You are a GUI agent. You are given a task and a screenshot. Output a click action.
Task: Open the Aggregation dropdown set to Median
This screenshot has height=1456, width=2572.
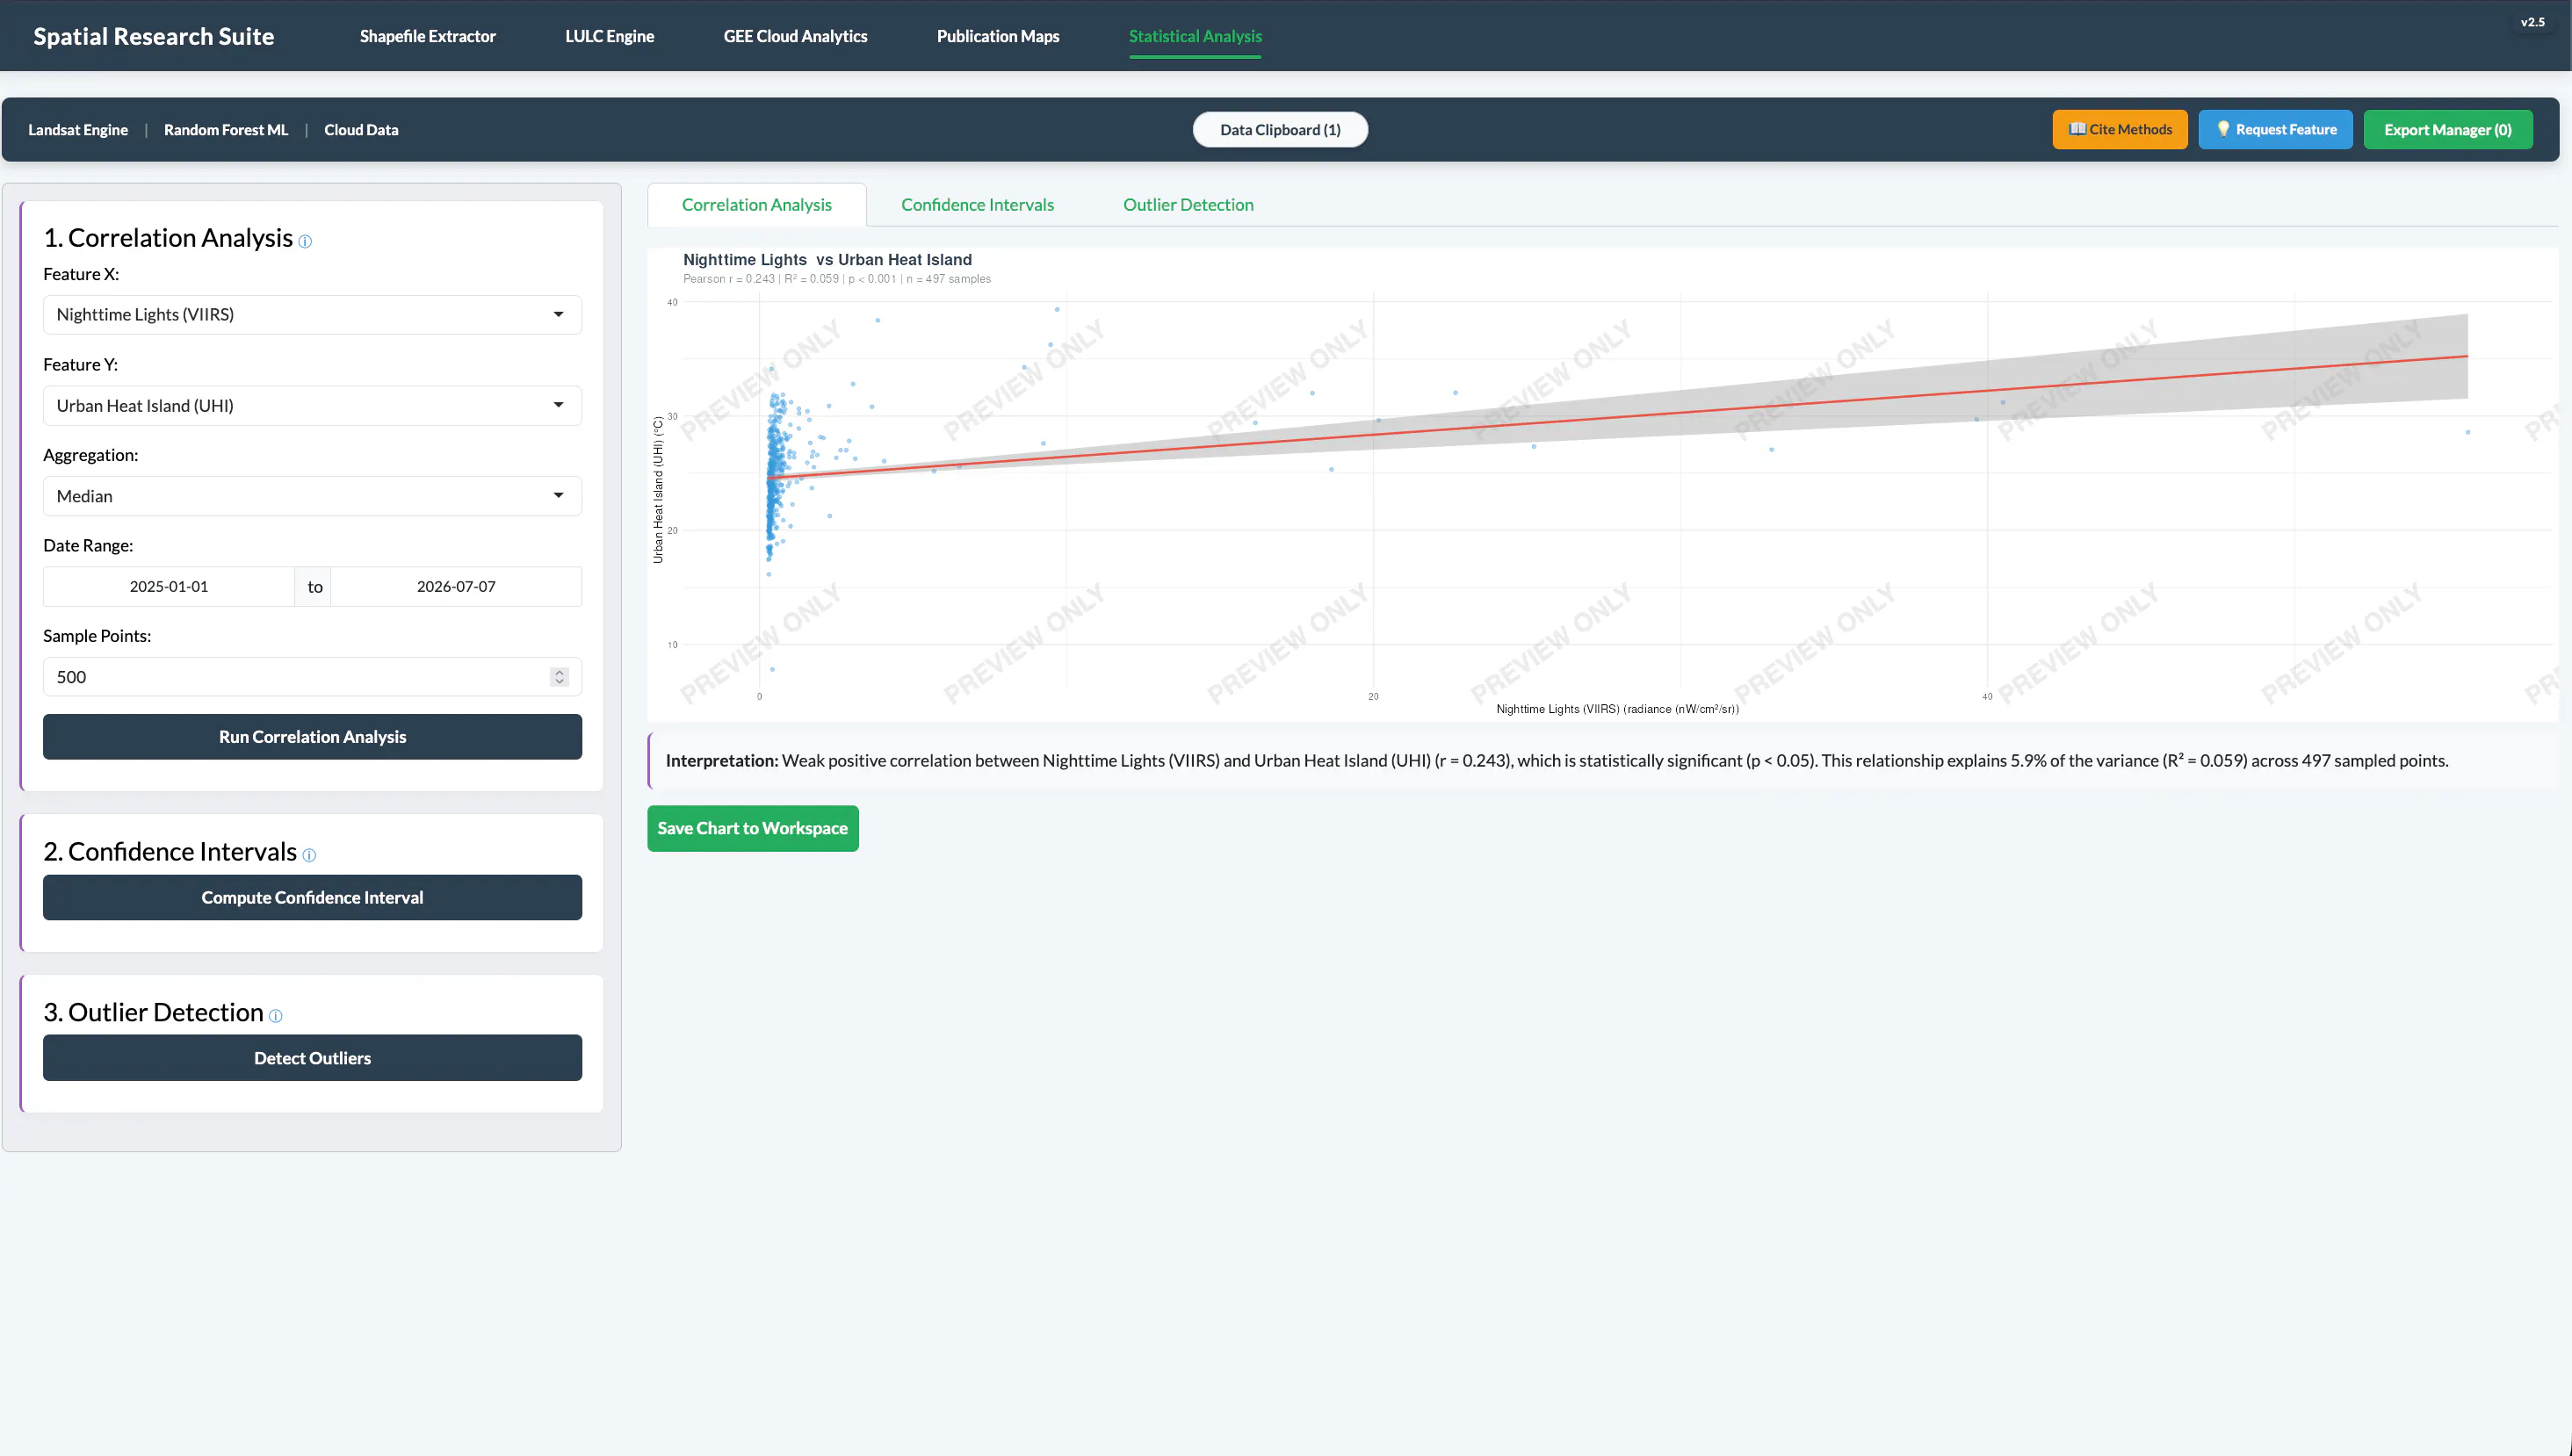point(312,496)
